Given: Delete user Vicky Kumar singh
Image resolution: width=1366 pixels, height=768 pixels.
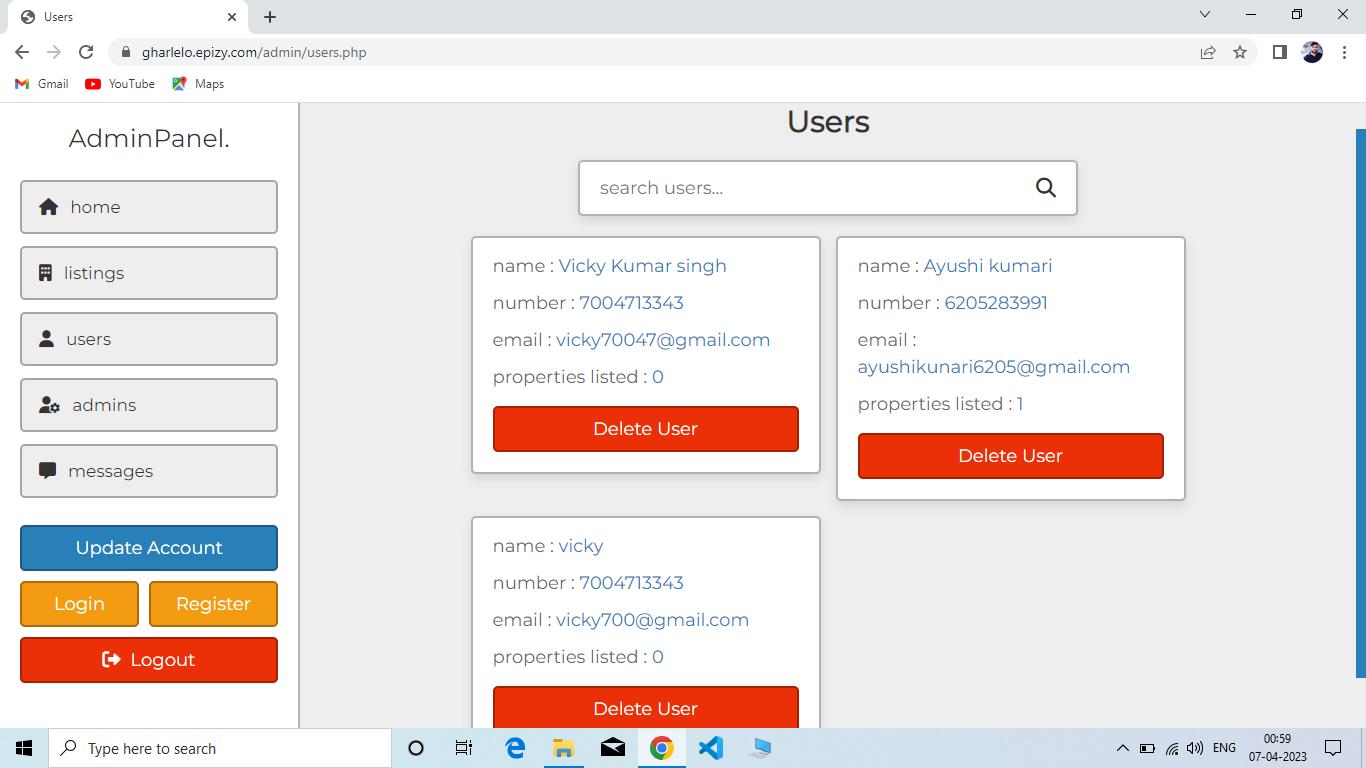Looking at the screenshot, I should click(x=645, y=429).
